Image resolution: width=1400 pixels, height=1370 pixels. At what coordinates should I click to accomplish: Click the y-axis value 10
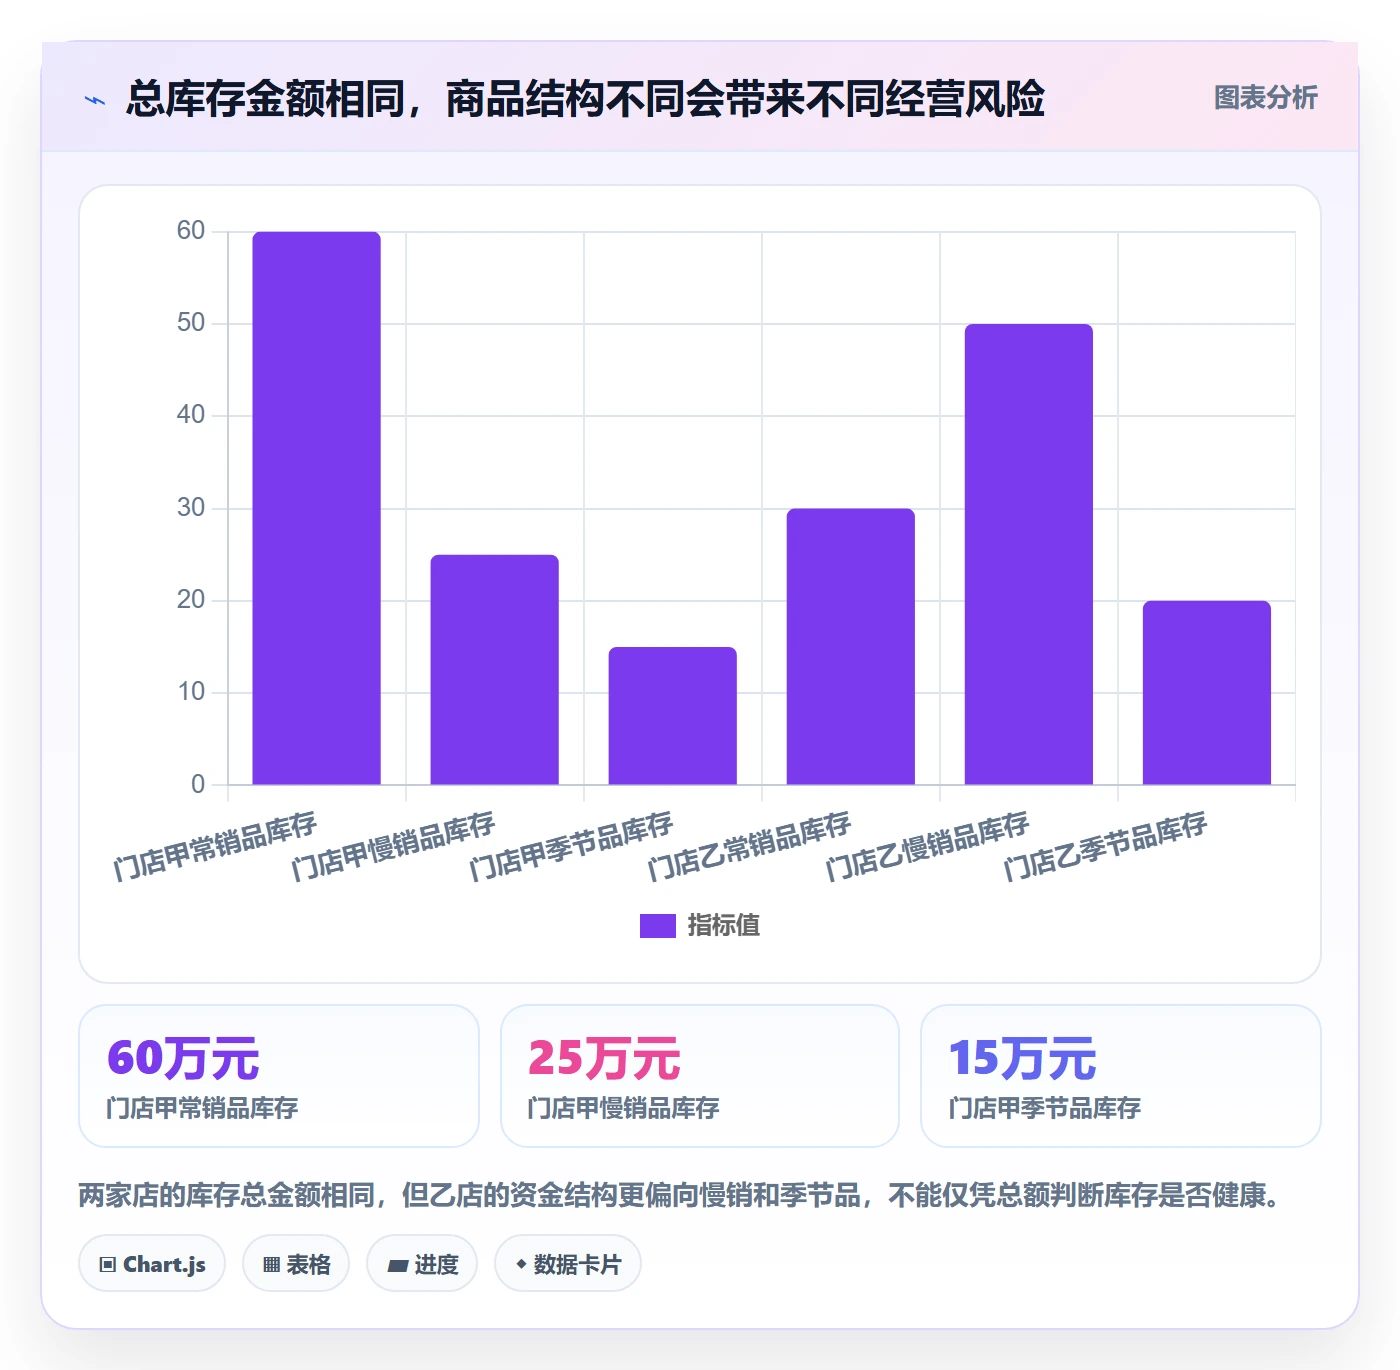click(190, 692)
